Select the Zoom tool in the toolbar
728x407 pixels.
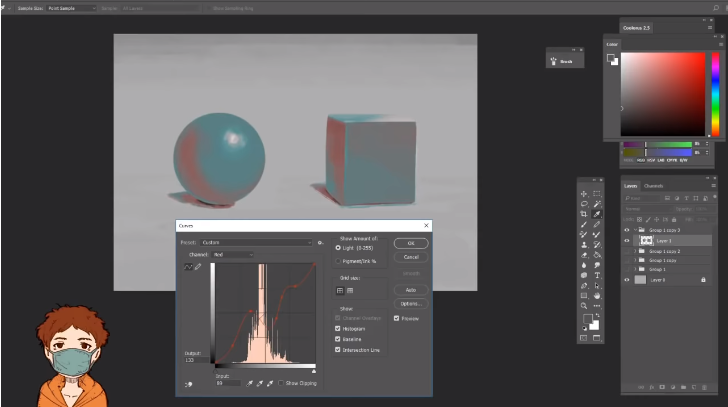(584, 305)
